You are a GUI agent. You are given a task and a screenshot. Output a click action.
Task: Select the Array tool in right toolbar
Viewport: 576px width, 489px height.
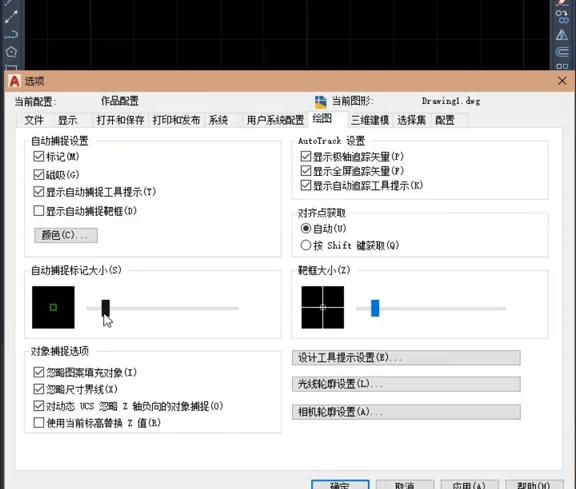pos(562,66)
